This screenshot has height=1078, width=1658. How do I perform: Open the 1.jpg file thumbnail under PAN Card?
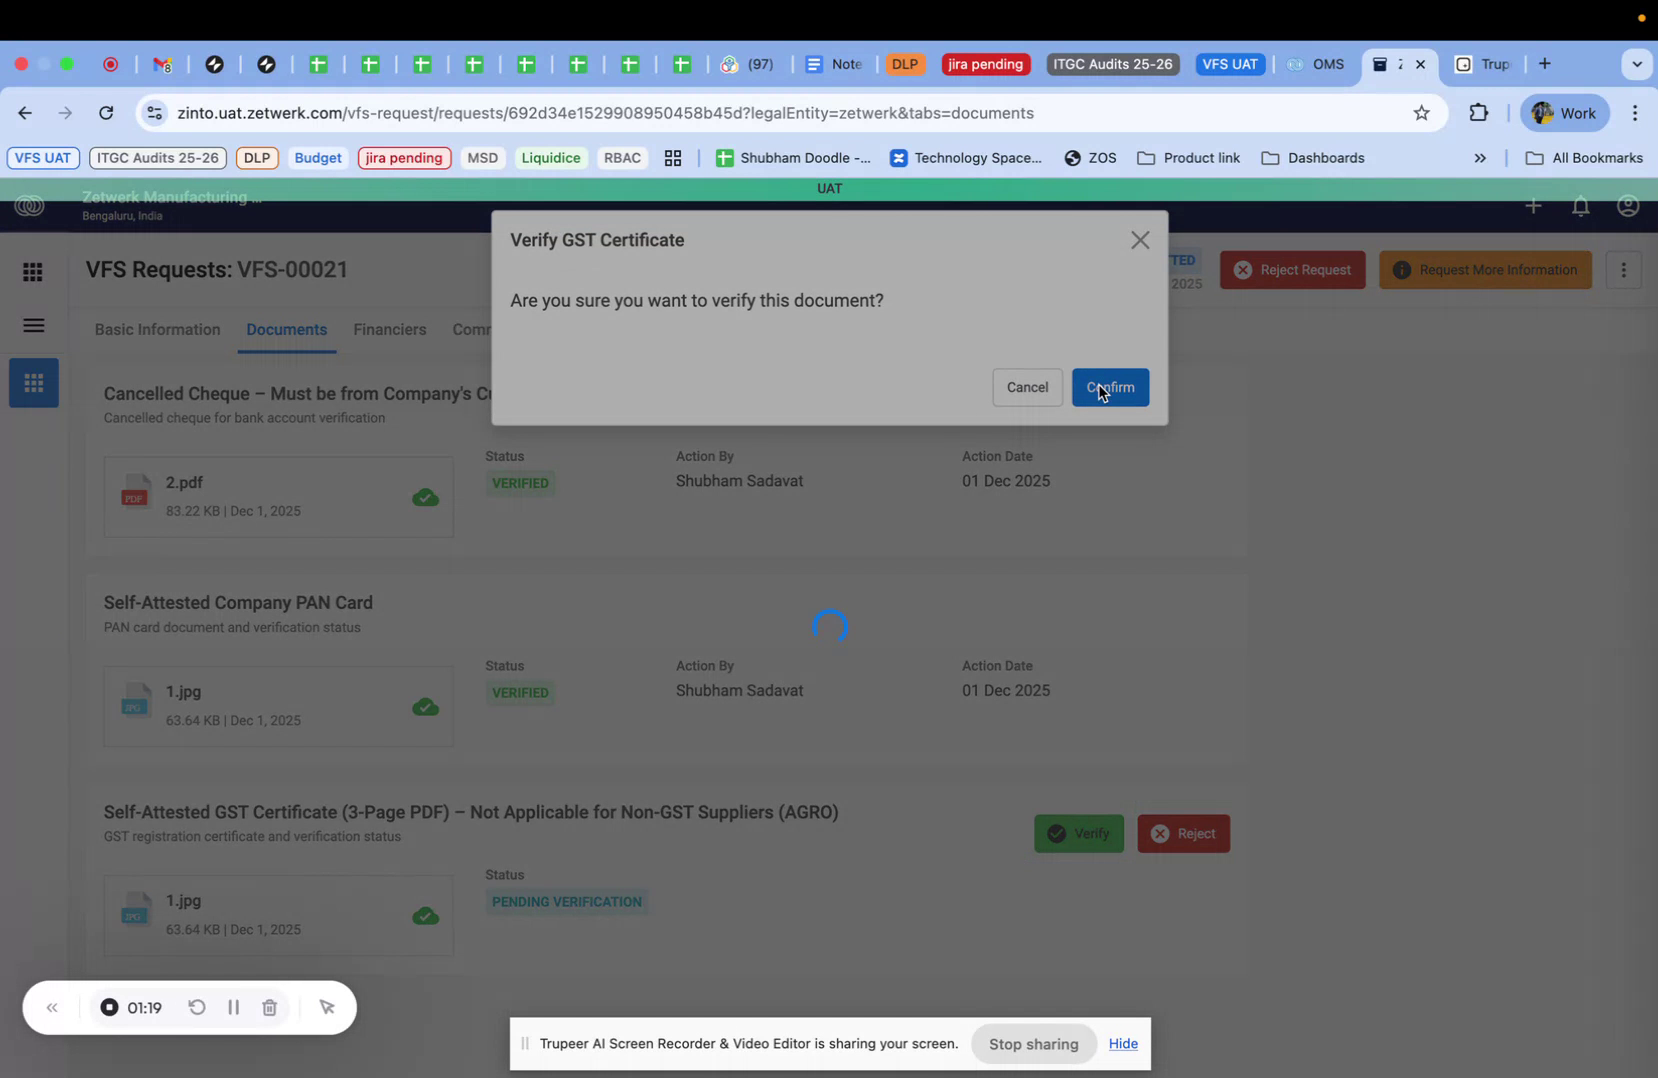(135, 705)
